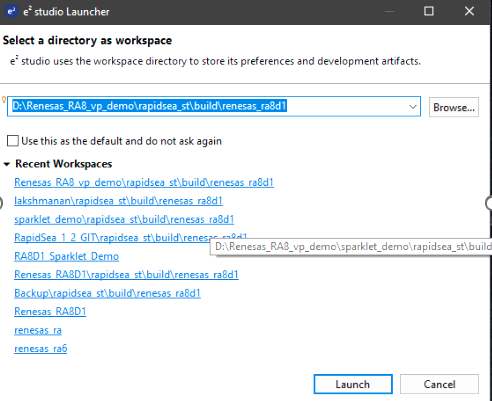
Task: Select Renesas_RA8D1\rapidsea_st\build\renesas_ra8d1 workspace link
Action: 126,275
